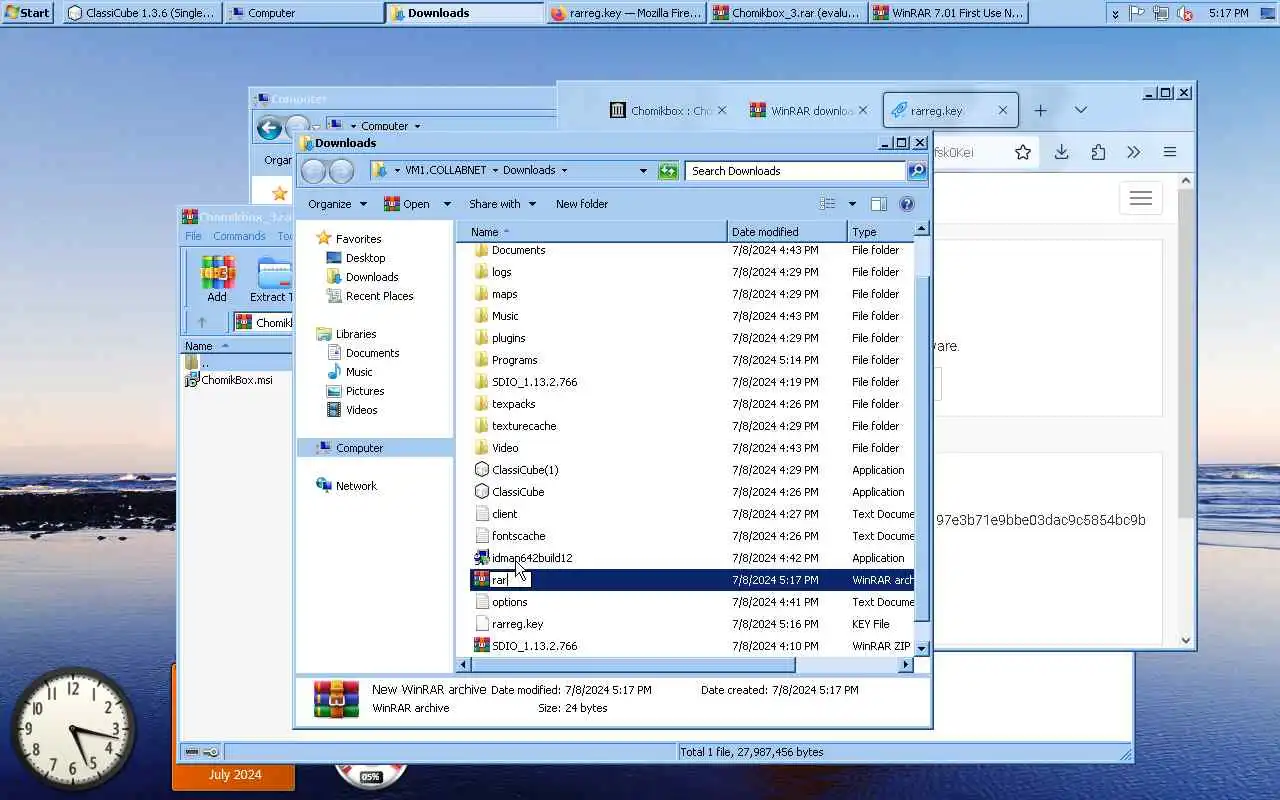Open the Videos library
Viewport: 1280px width, 800px height.
point(361,410)
